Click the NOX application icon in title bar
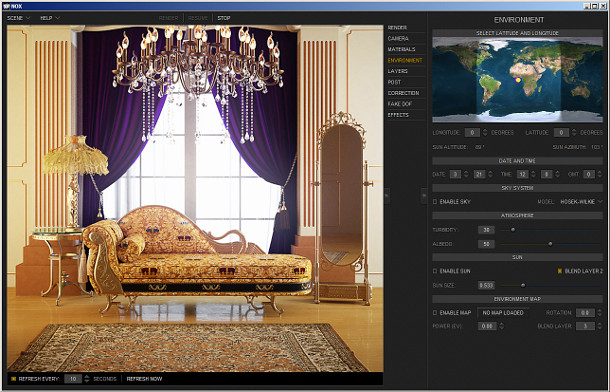This screenshot has width=610, height=392. [x=6, y=6]
